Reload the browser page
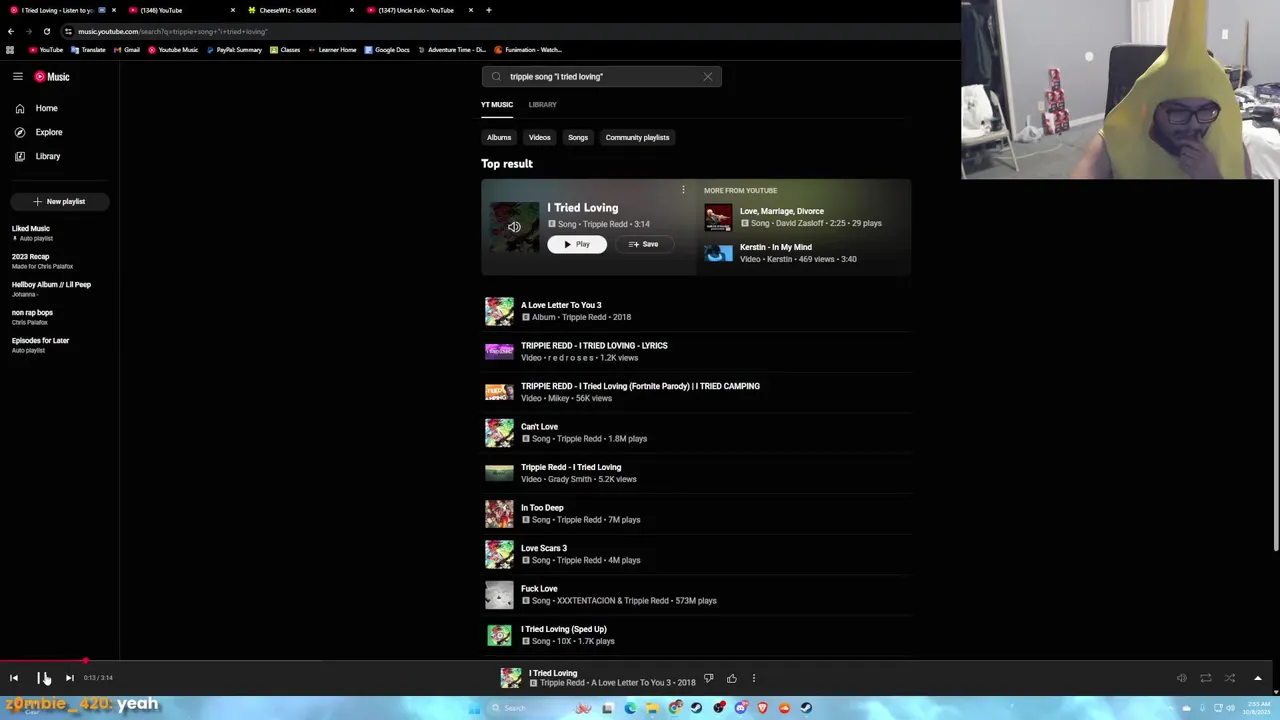Image resolution: width=1280 pixels, height=720 pixels. (46, 31)
